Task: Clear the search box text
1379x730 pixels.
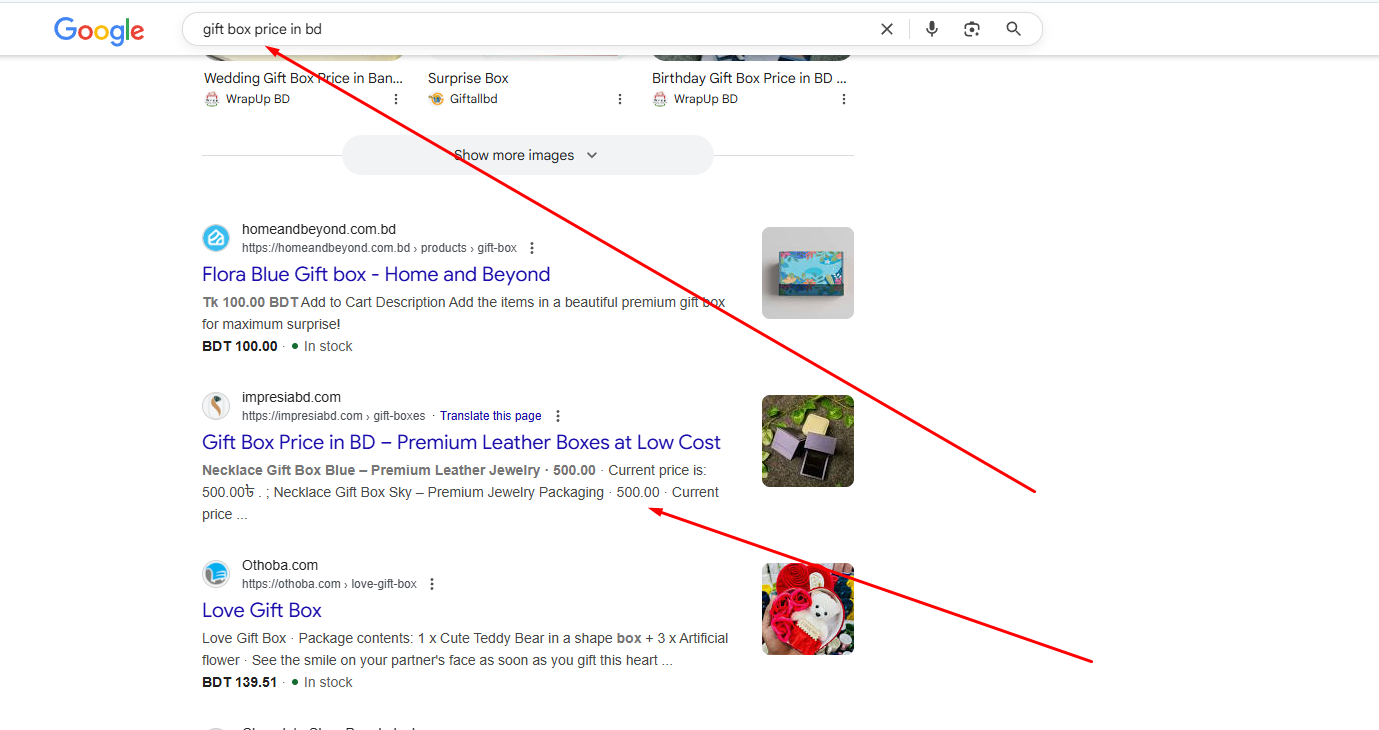Action: pyautogui.click(x=886, y=29)
